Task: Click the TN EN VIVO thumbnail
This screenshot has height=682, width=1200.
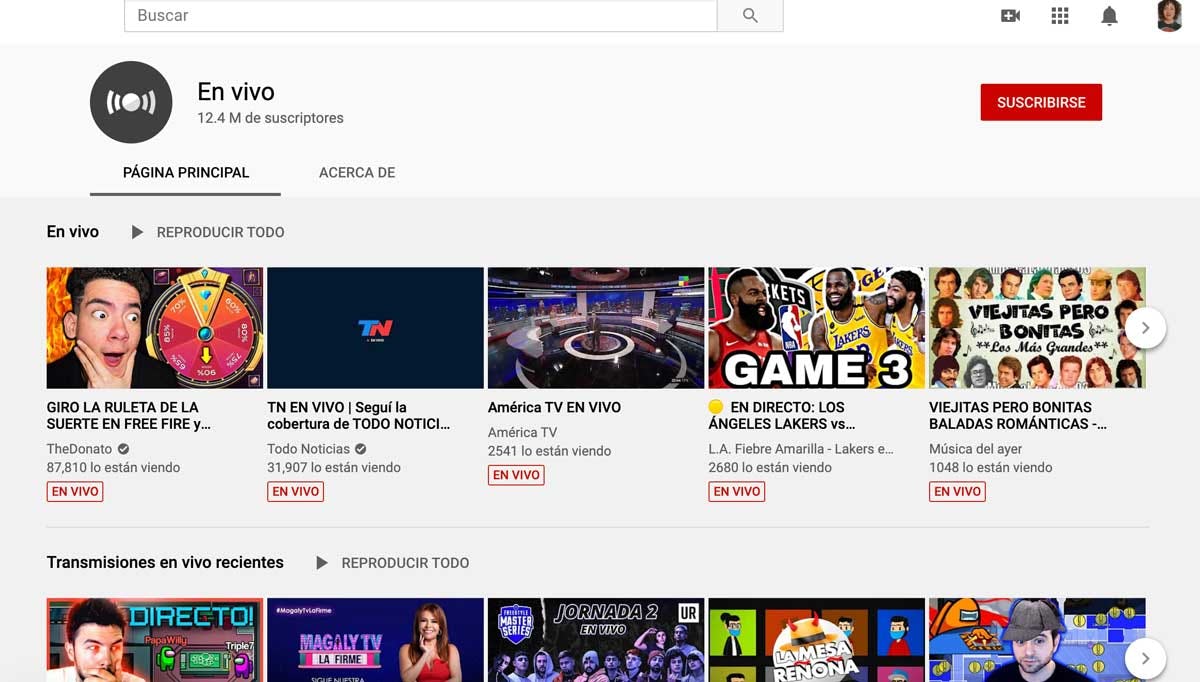Action: click(375, 327)
